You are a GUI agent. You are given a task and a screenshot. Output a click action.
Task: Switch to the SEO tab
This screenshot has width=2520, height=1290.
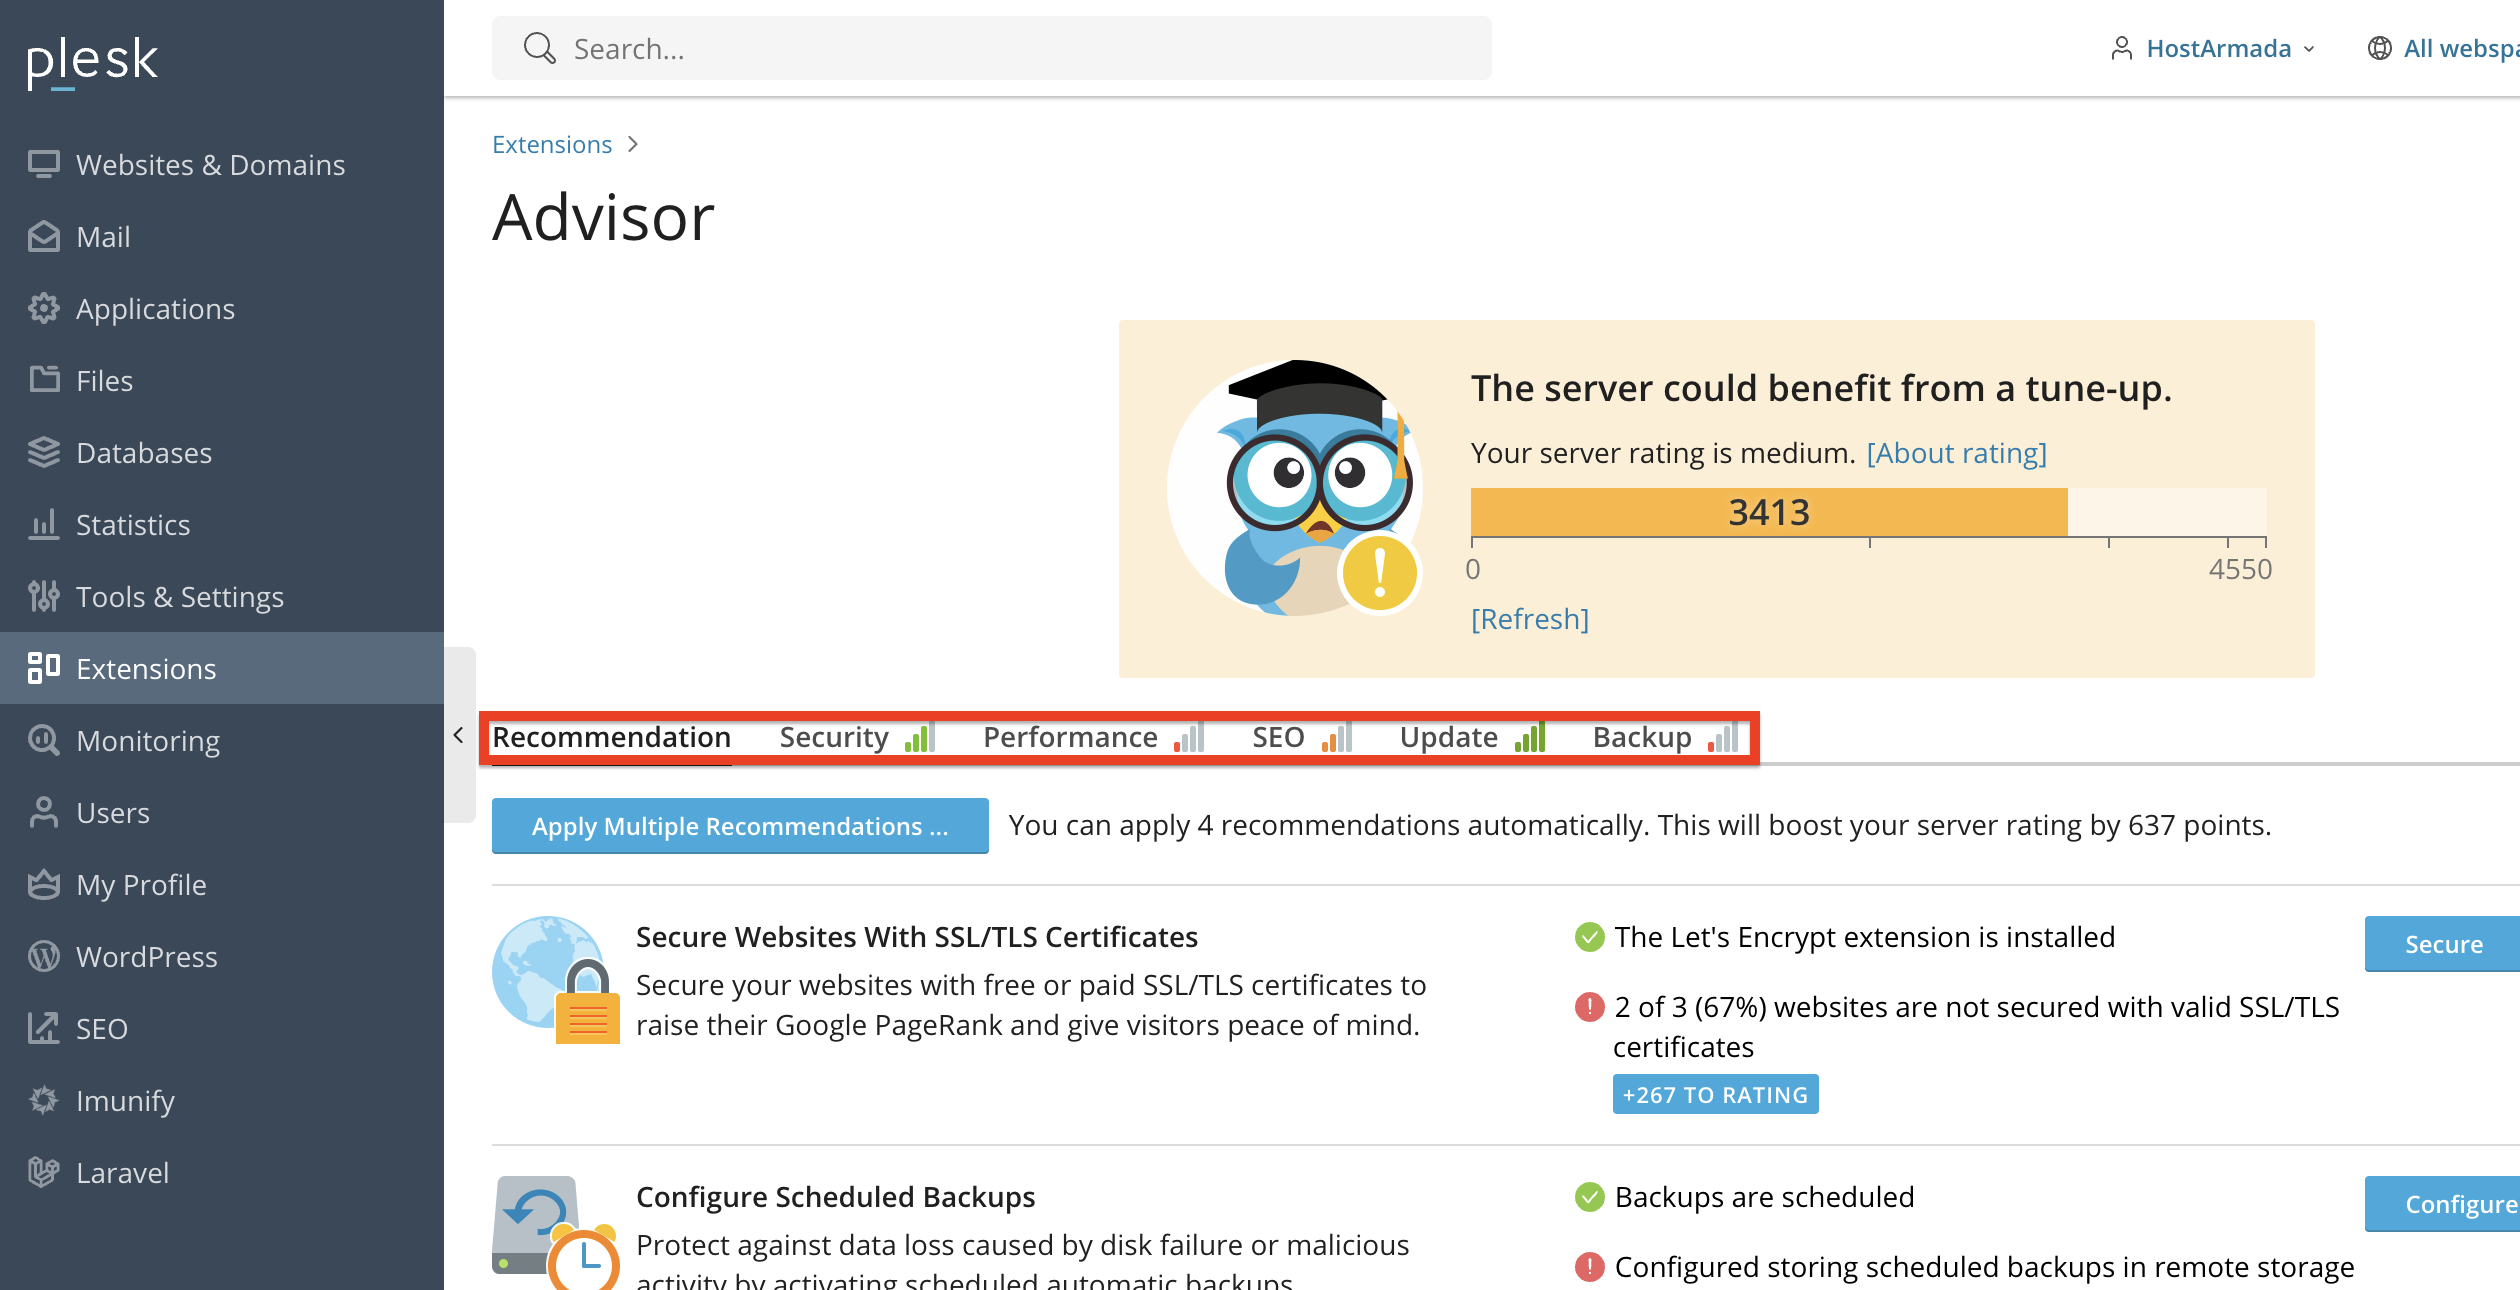(1302, 737)
